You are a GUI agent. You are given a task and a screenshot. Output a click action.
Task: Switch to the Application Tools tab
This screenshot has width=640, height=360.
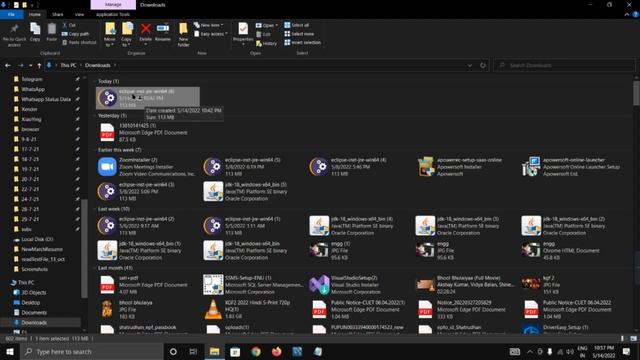click(113, 14)
